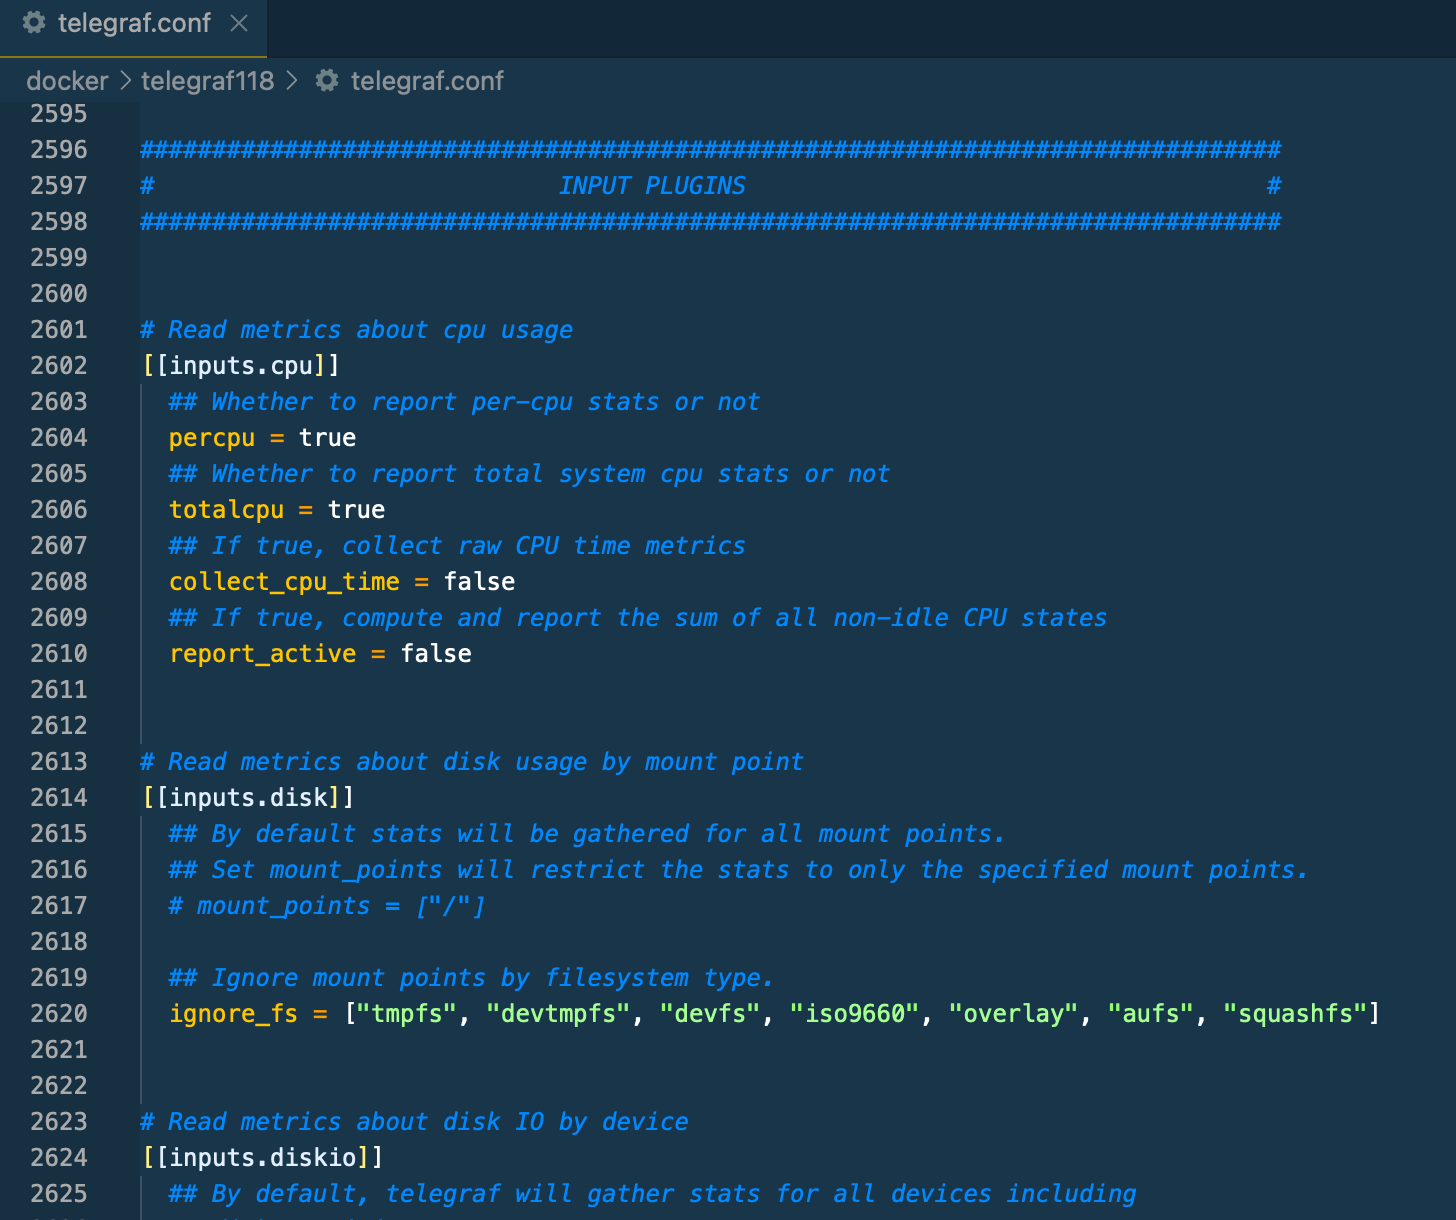Click line number 2614 in the gutter
The height and width of the screenshot is (1220, 1456).
[59, 798]
